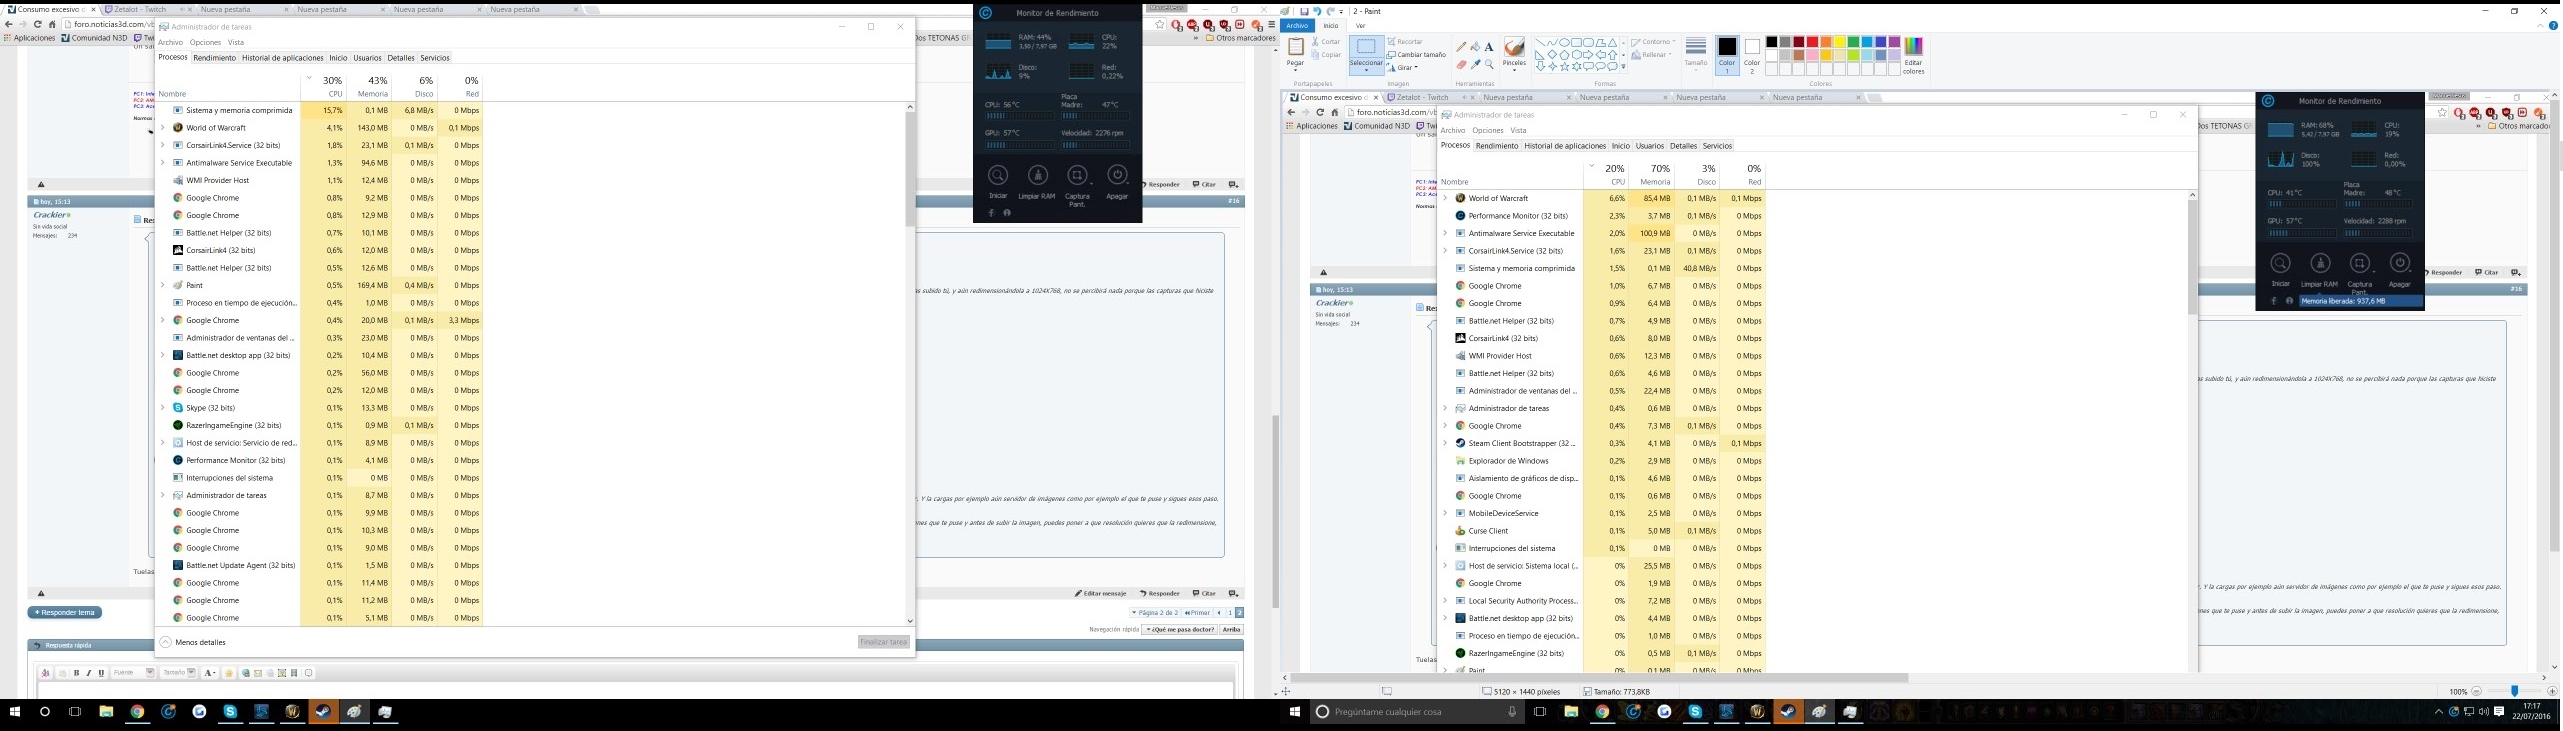Screen dimensions: 2563x731
Task: Select the Color picker eyedropper tool
Action: 1475,65
